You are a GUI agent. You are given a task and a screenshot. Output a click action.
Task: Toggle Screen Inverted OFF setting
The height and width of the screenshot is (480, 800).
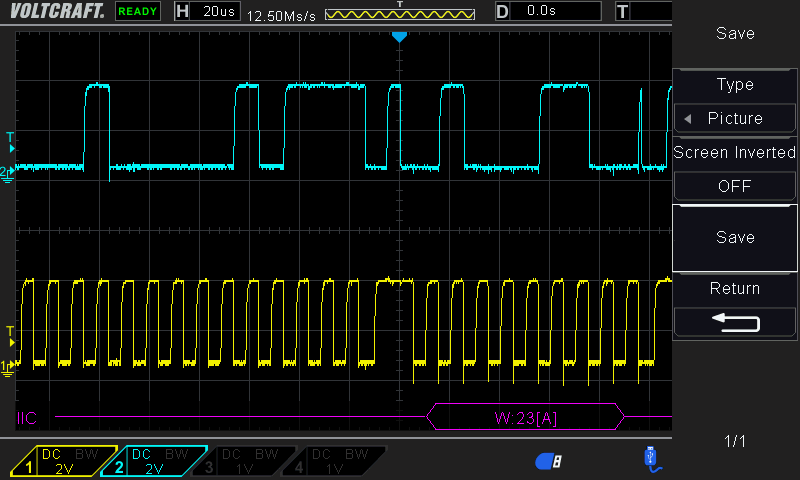735,186
